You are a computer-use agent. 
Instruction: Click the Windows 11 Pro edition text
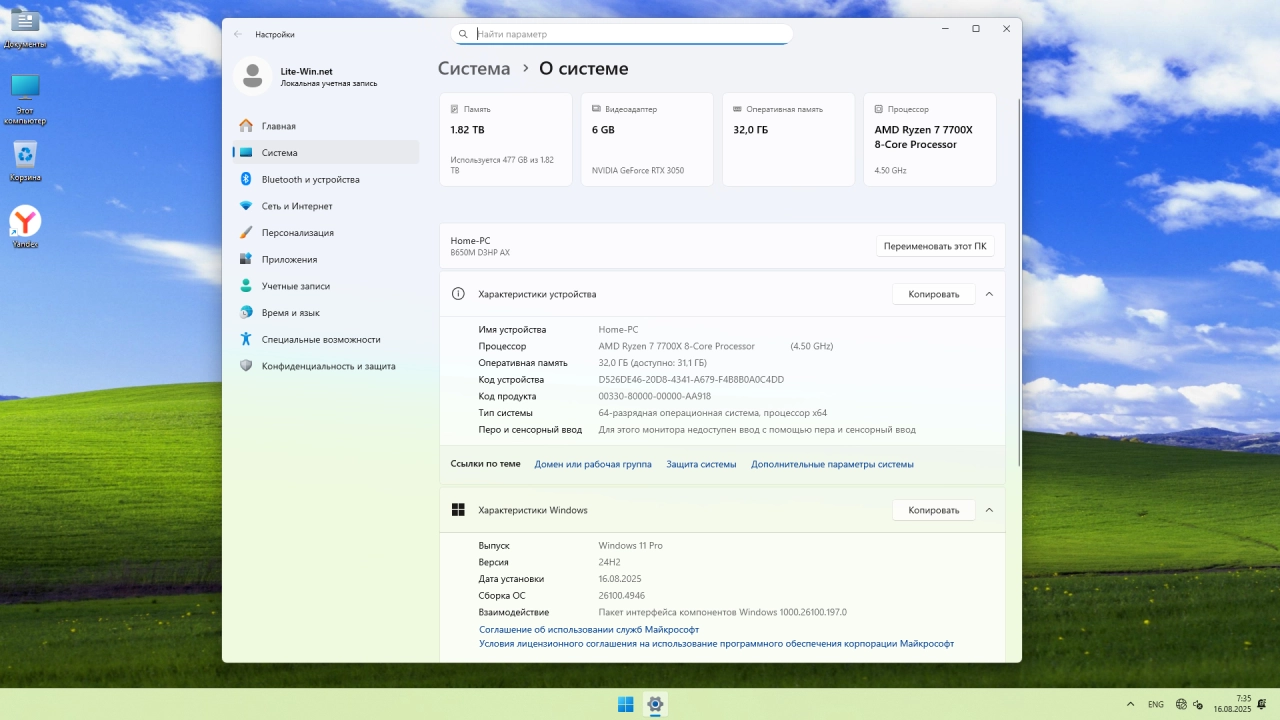click(630, 546)
